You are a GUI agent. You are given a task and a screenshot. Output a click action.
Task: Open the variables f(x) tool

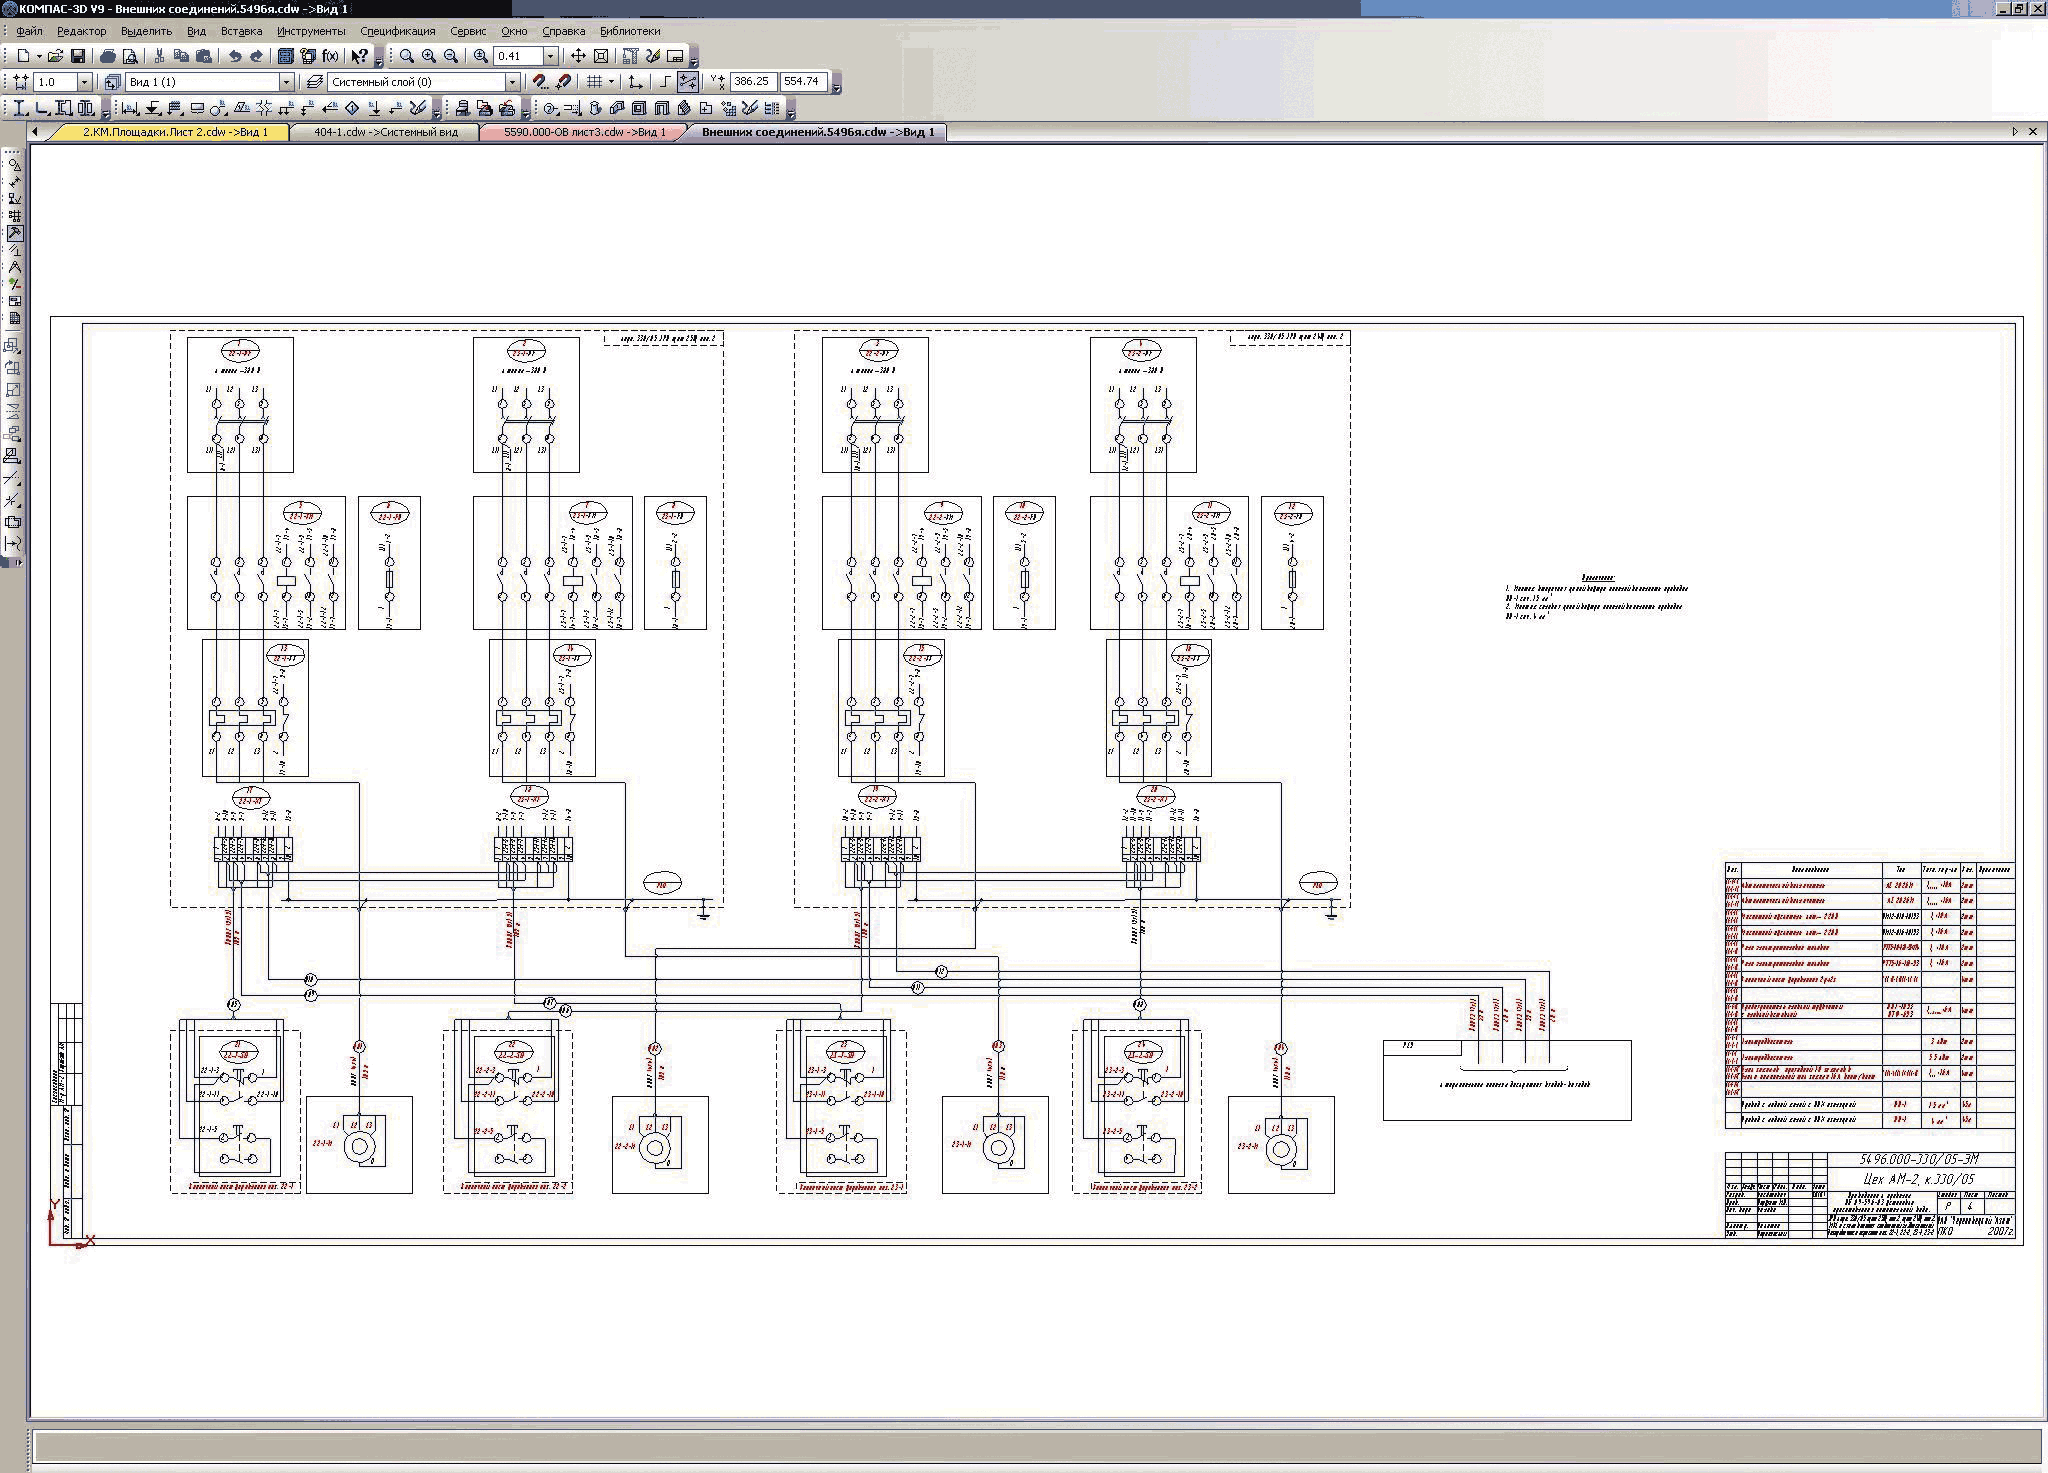(x=330, y=56)
